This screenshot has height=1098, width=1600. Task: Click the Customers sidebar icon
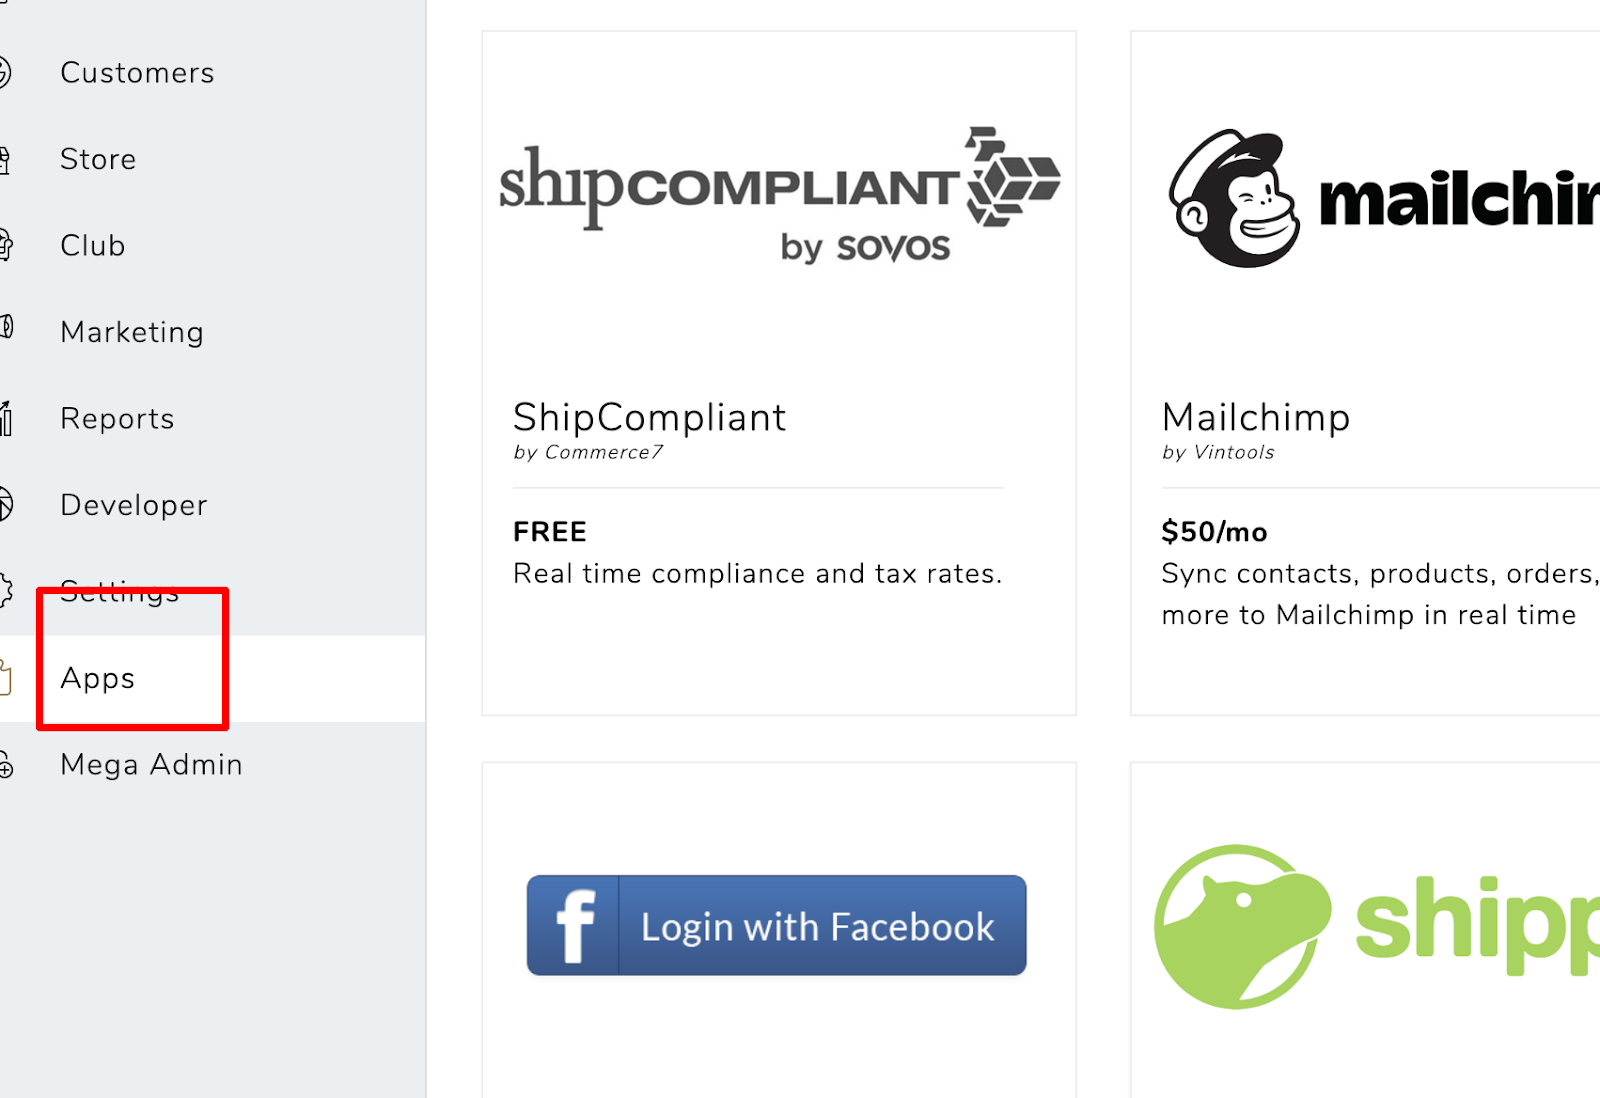(5, 72)
